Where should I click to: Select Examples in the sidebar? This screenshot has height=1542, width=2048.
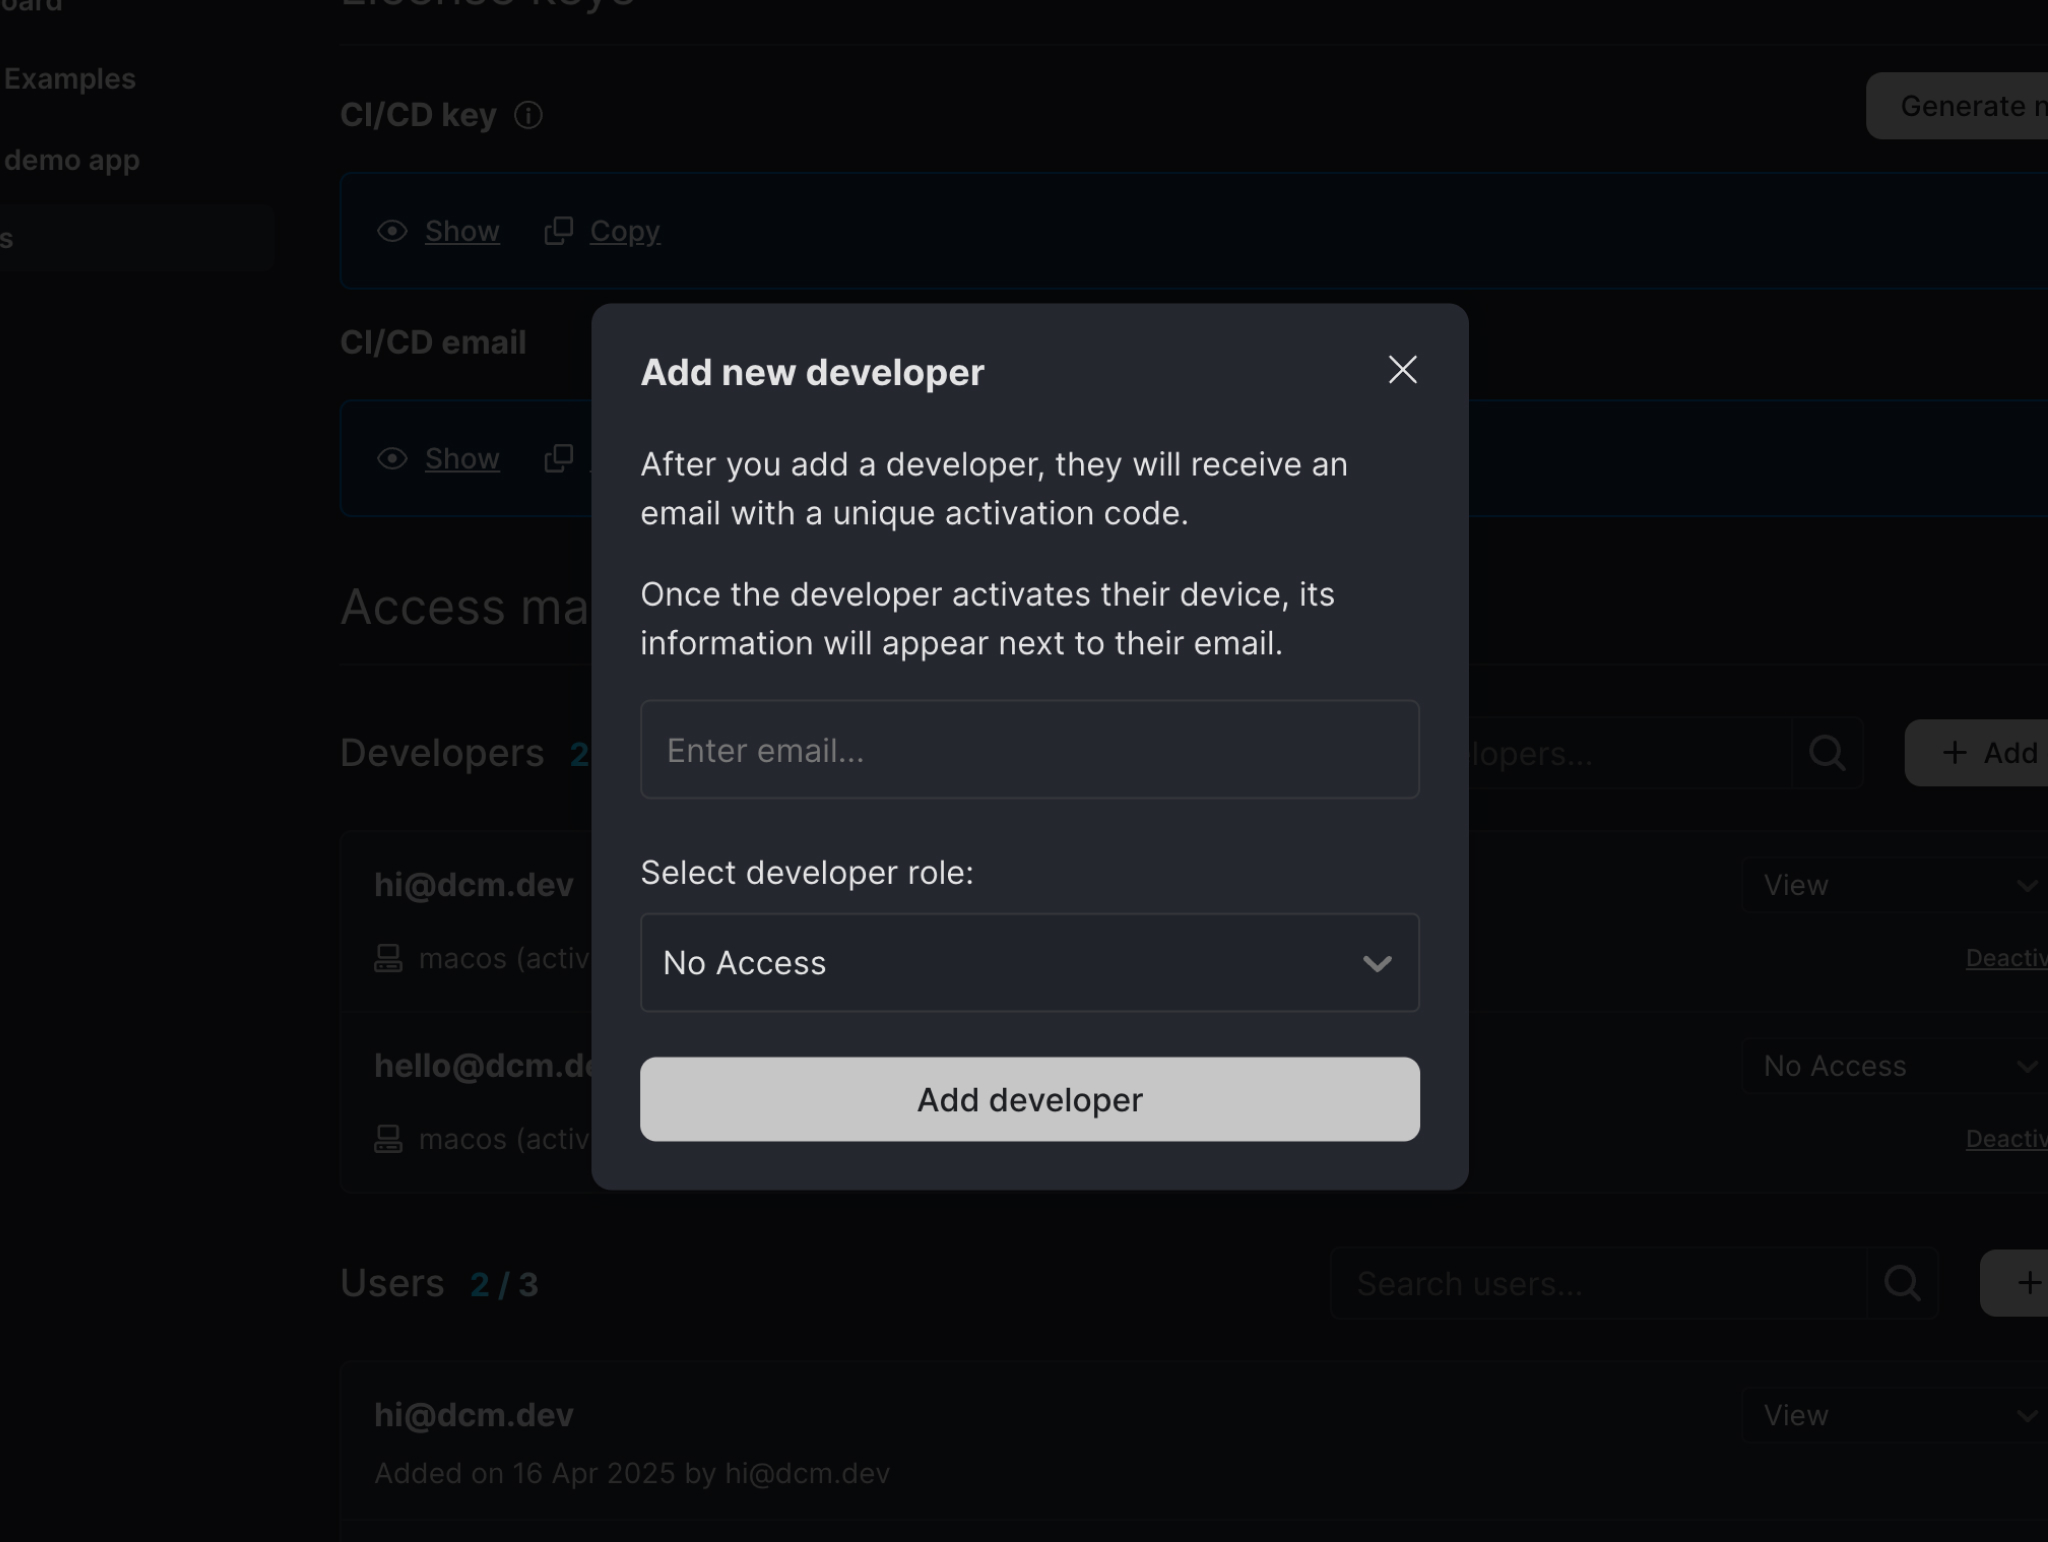coord(71,79)
